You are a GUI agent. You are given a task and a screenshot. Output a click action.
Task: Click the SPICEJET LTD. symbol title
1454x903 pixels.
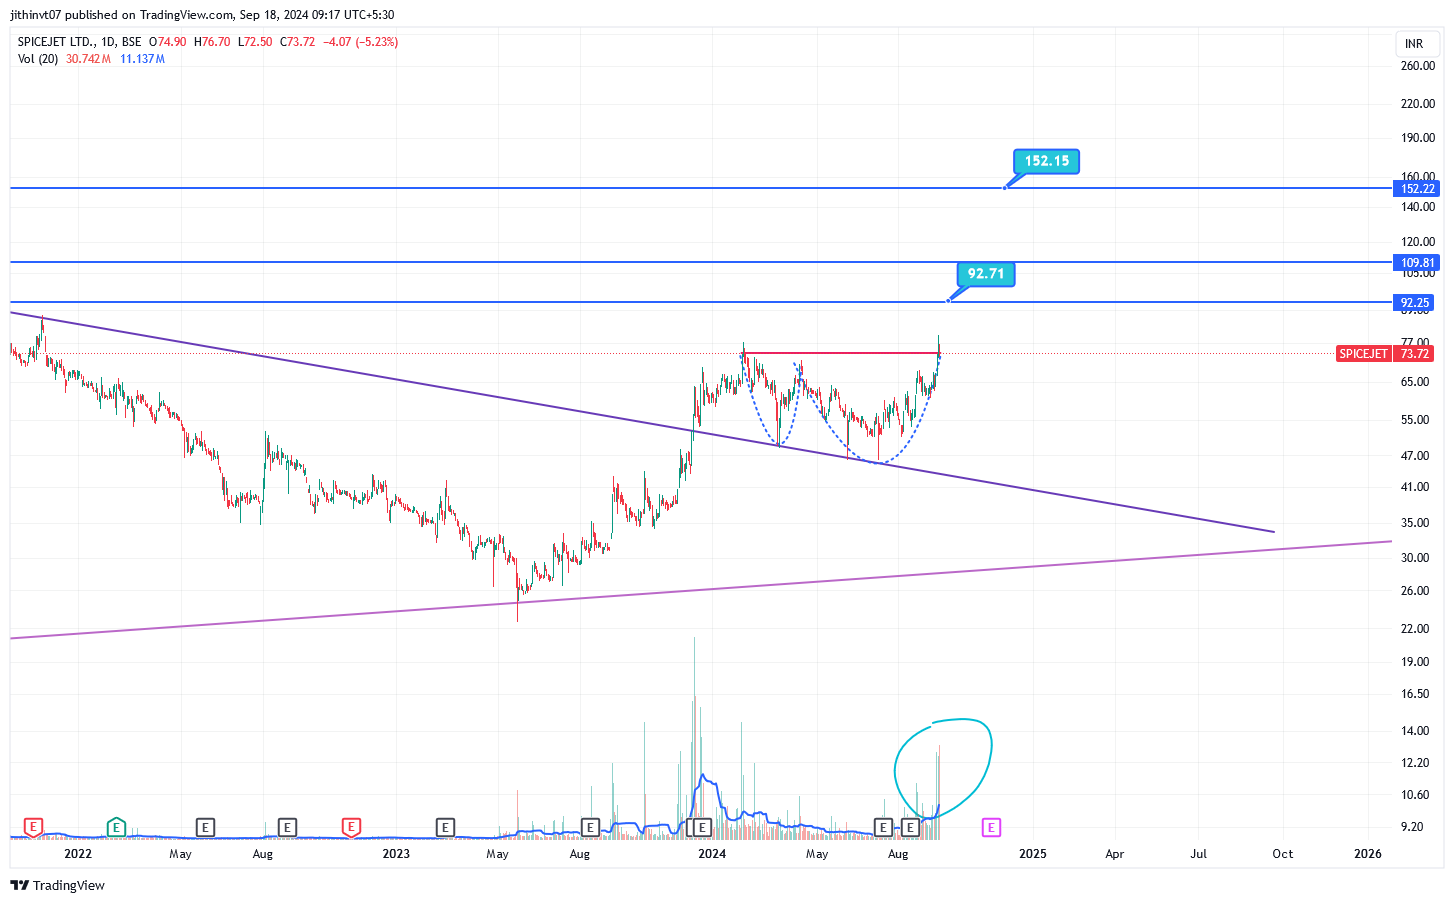click(x=57, y=42)
